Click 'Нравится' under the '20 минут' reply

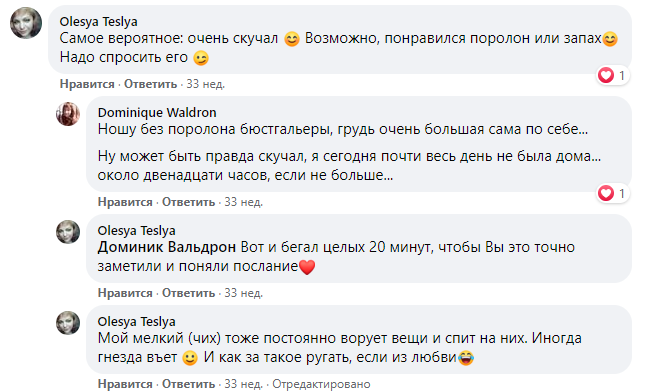[x=125, y=293]
